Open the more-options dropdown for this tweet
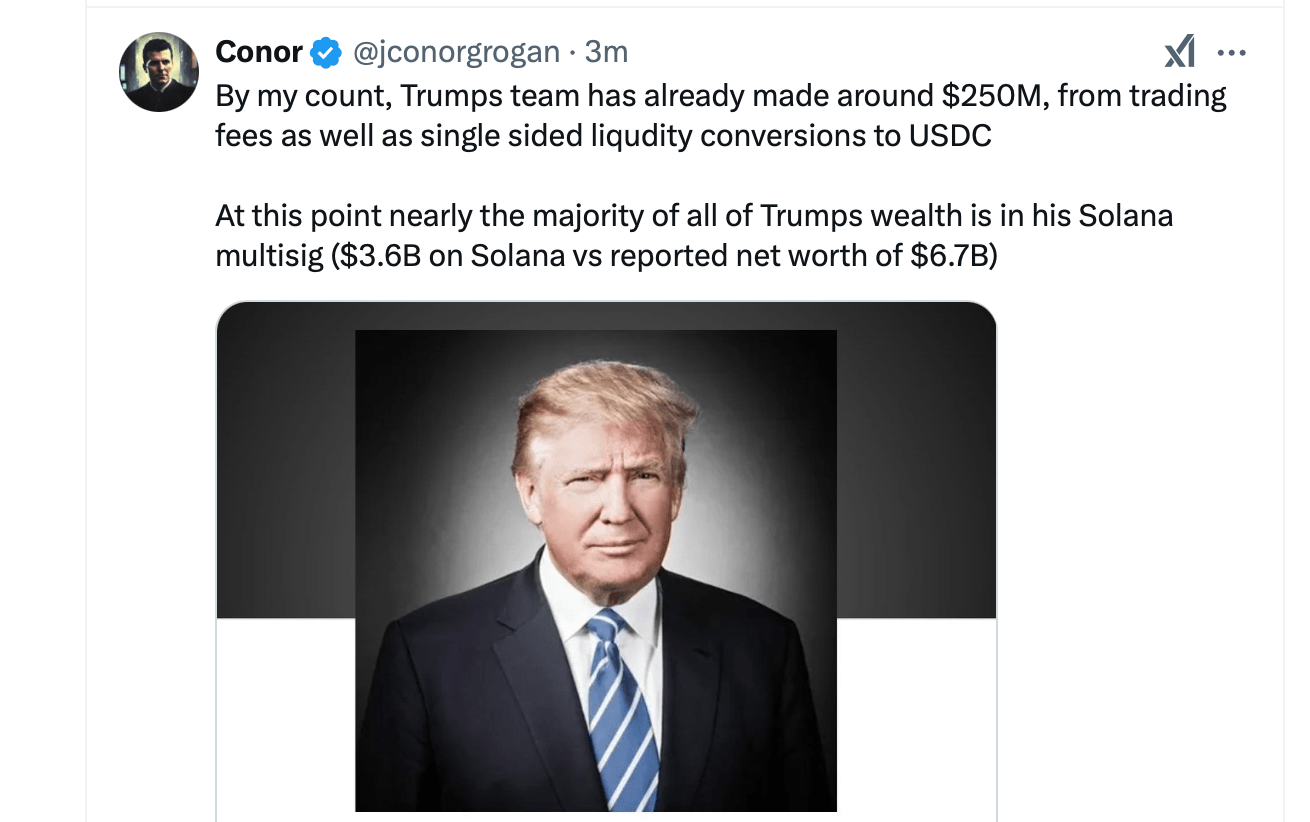The height and width of the screenshot is (822, 1310). [x=1233, y=51]
